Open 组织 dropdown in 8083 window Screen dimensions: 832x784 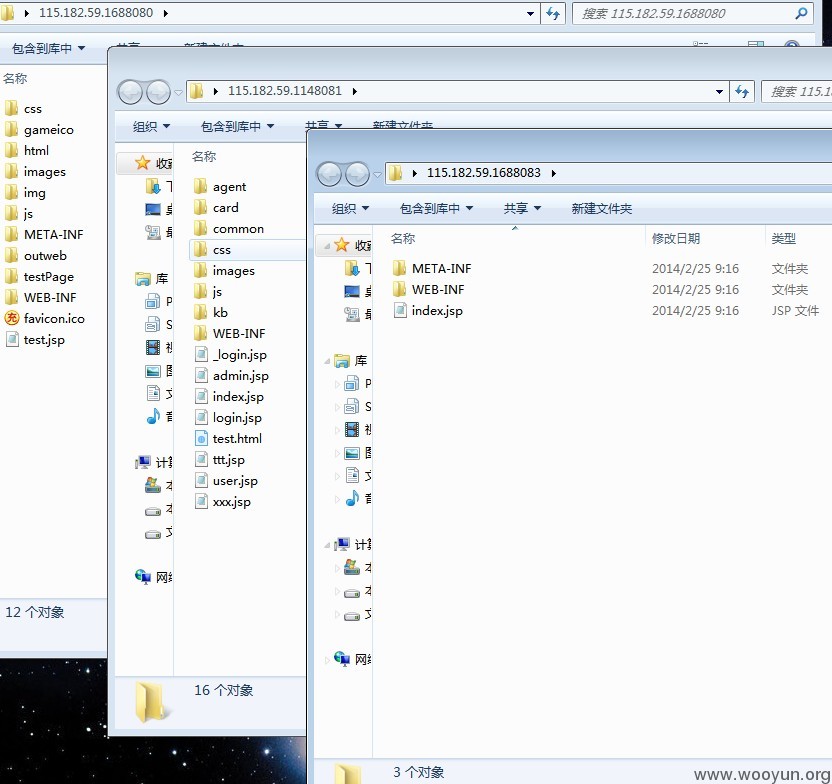(350, 208)
